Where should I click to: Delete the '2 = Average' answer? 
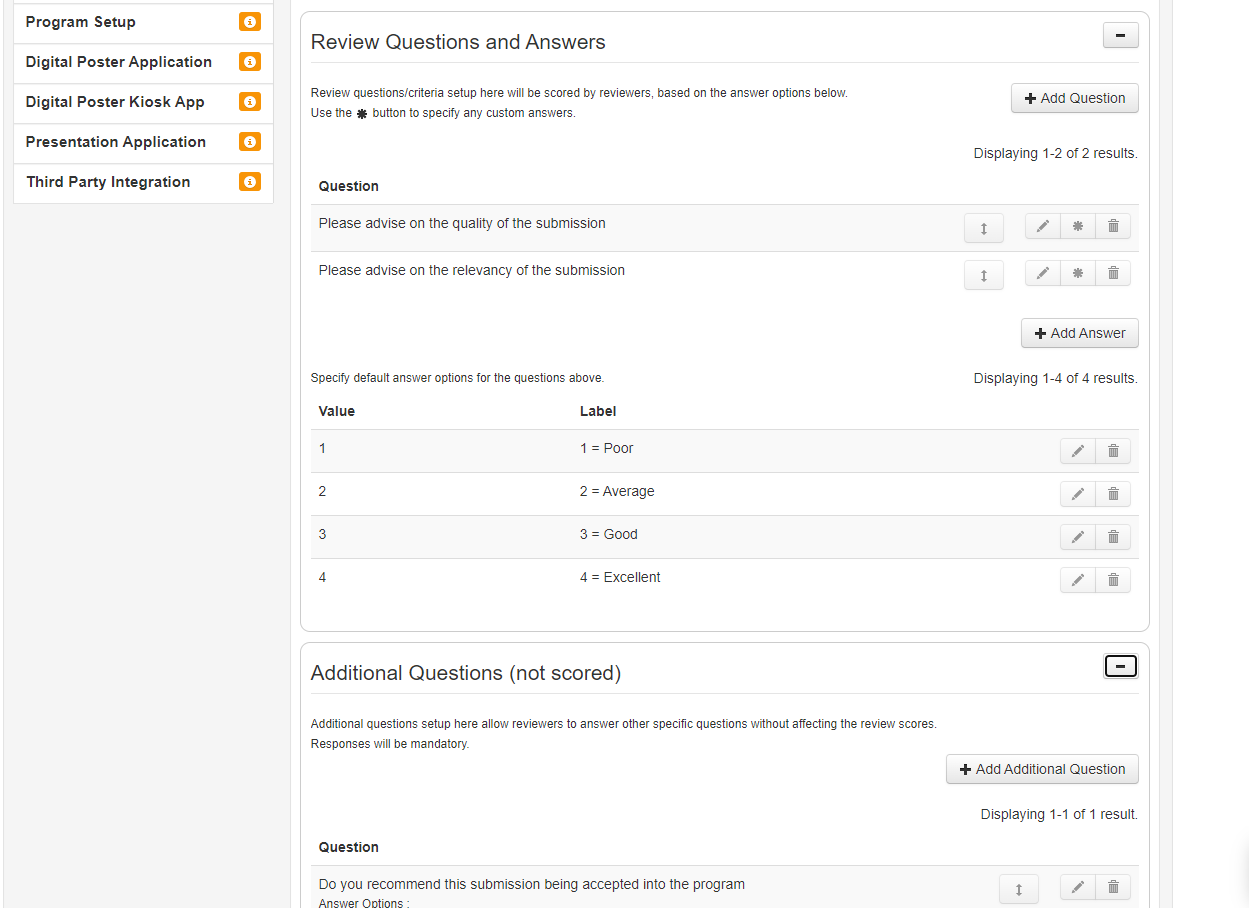point(1113,494)
